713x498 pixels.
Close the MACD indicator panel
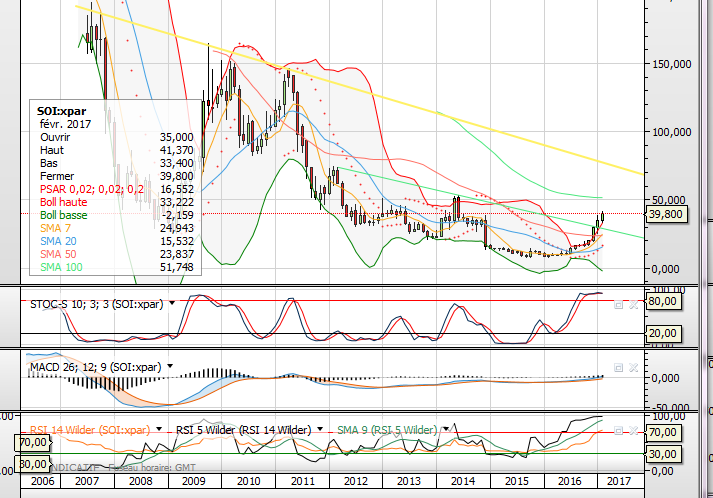coord(632,368)
